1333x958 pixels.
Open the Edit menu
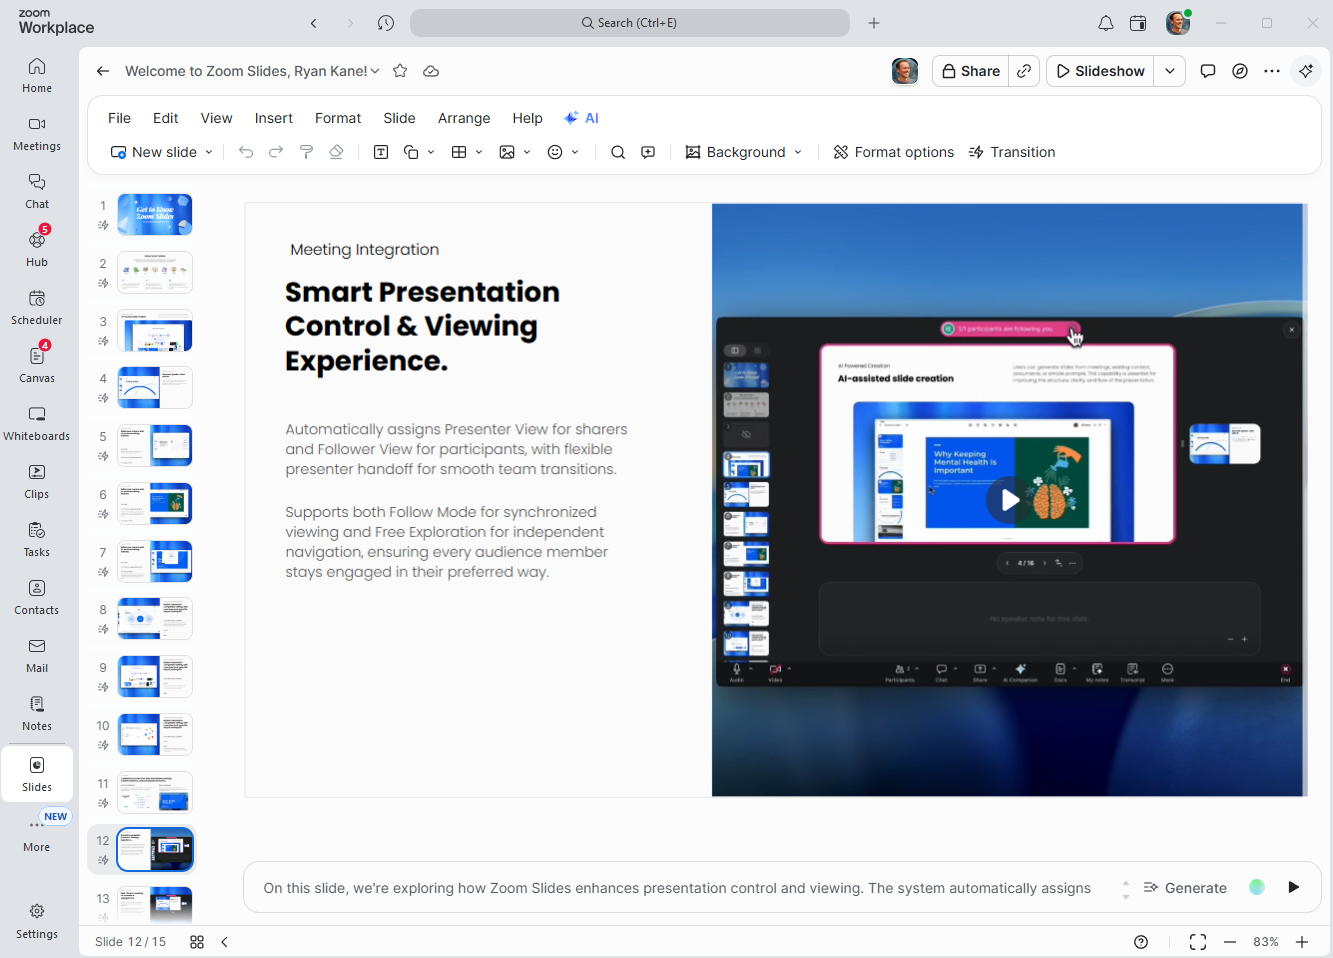tap(165, 118)
